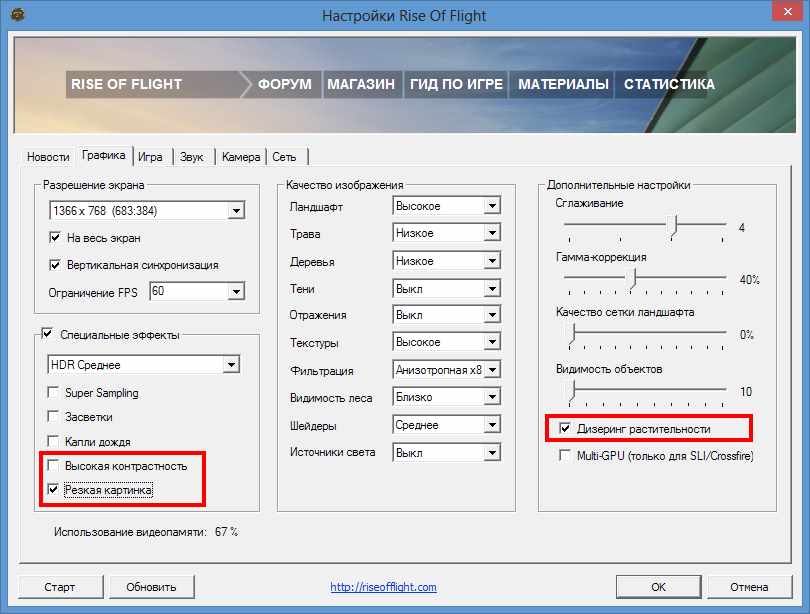
Task: Open the МАТЕРИАЛЫ banner link
Action: pyautogui.click(x=563, y=84)
